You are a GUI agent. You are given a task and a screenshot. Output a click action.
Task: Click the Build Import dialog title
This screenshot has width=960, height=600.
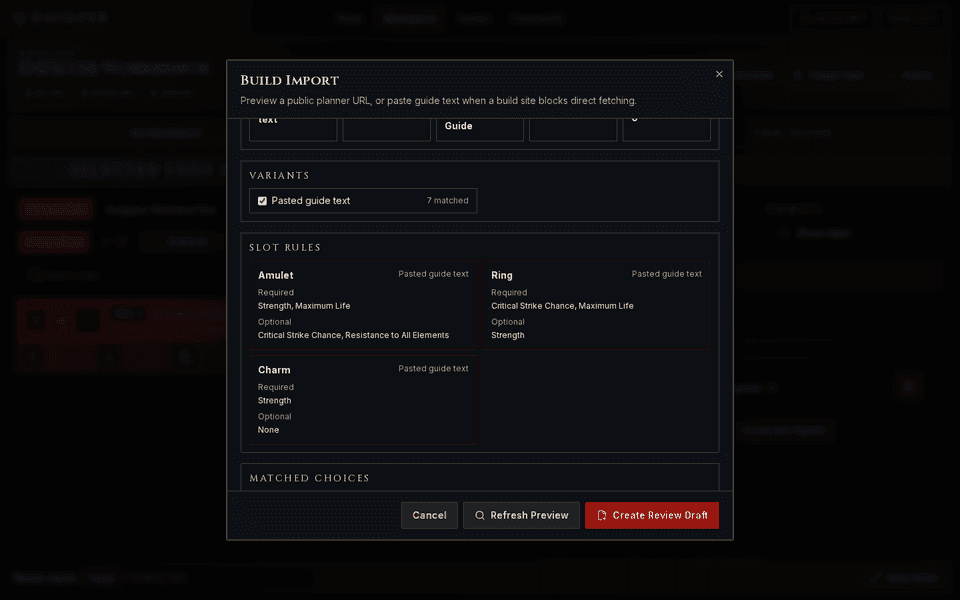coord(289,80)
